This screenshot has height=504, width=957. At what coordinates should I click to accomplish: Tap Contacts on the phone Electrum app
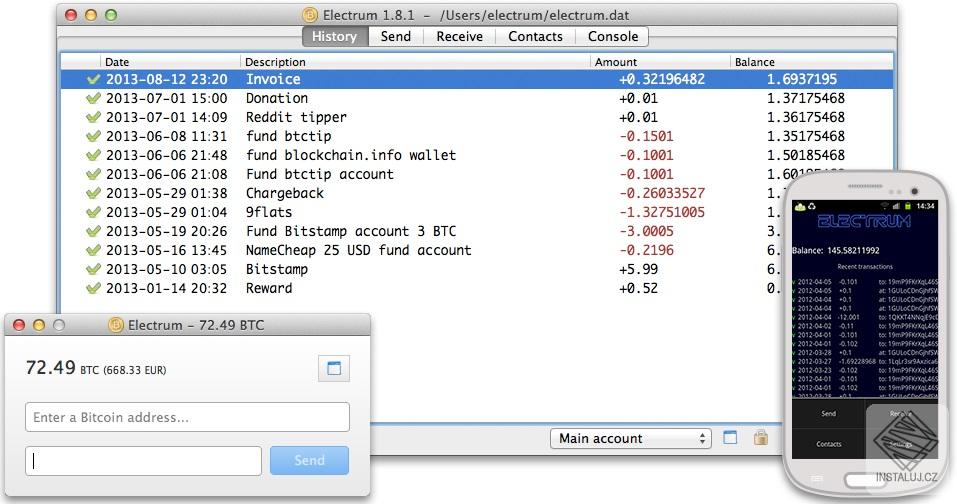828,444
